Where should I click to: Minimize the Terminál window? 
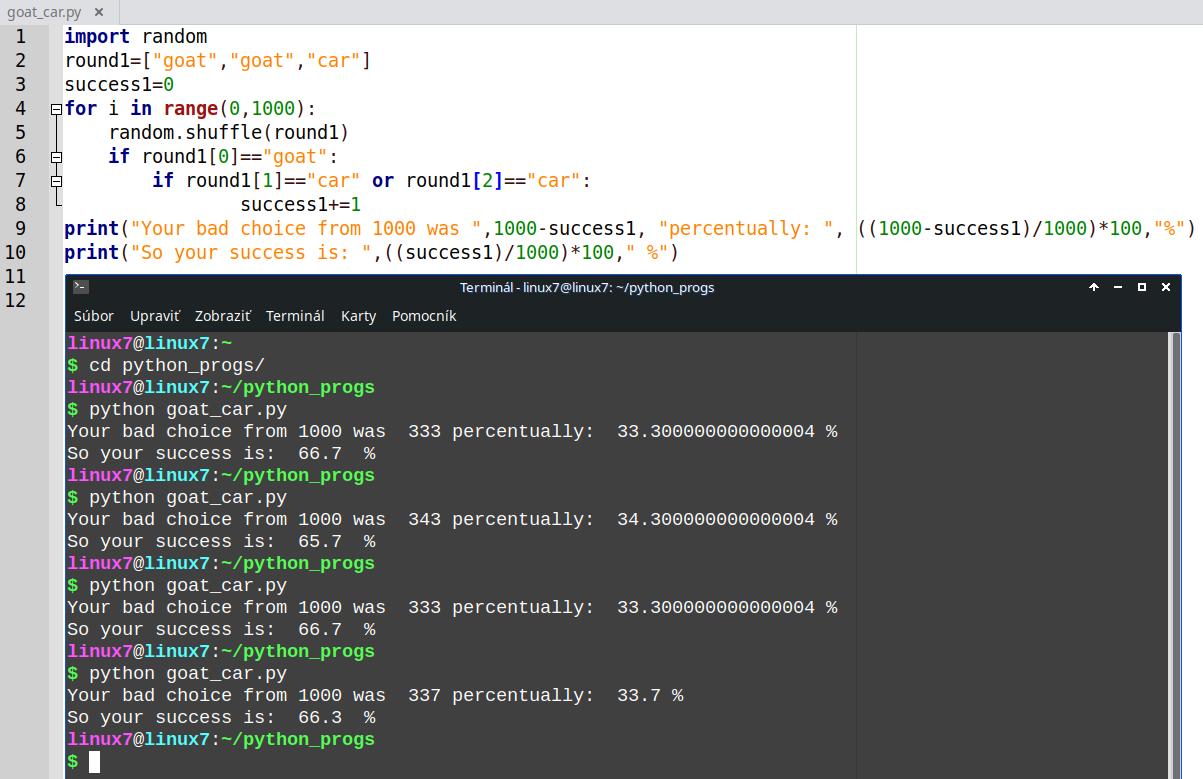coord(1118,287)
